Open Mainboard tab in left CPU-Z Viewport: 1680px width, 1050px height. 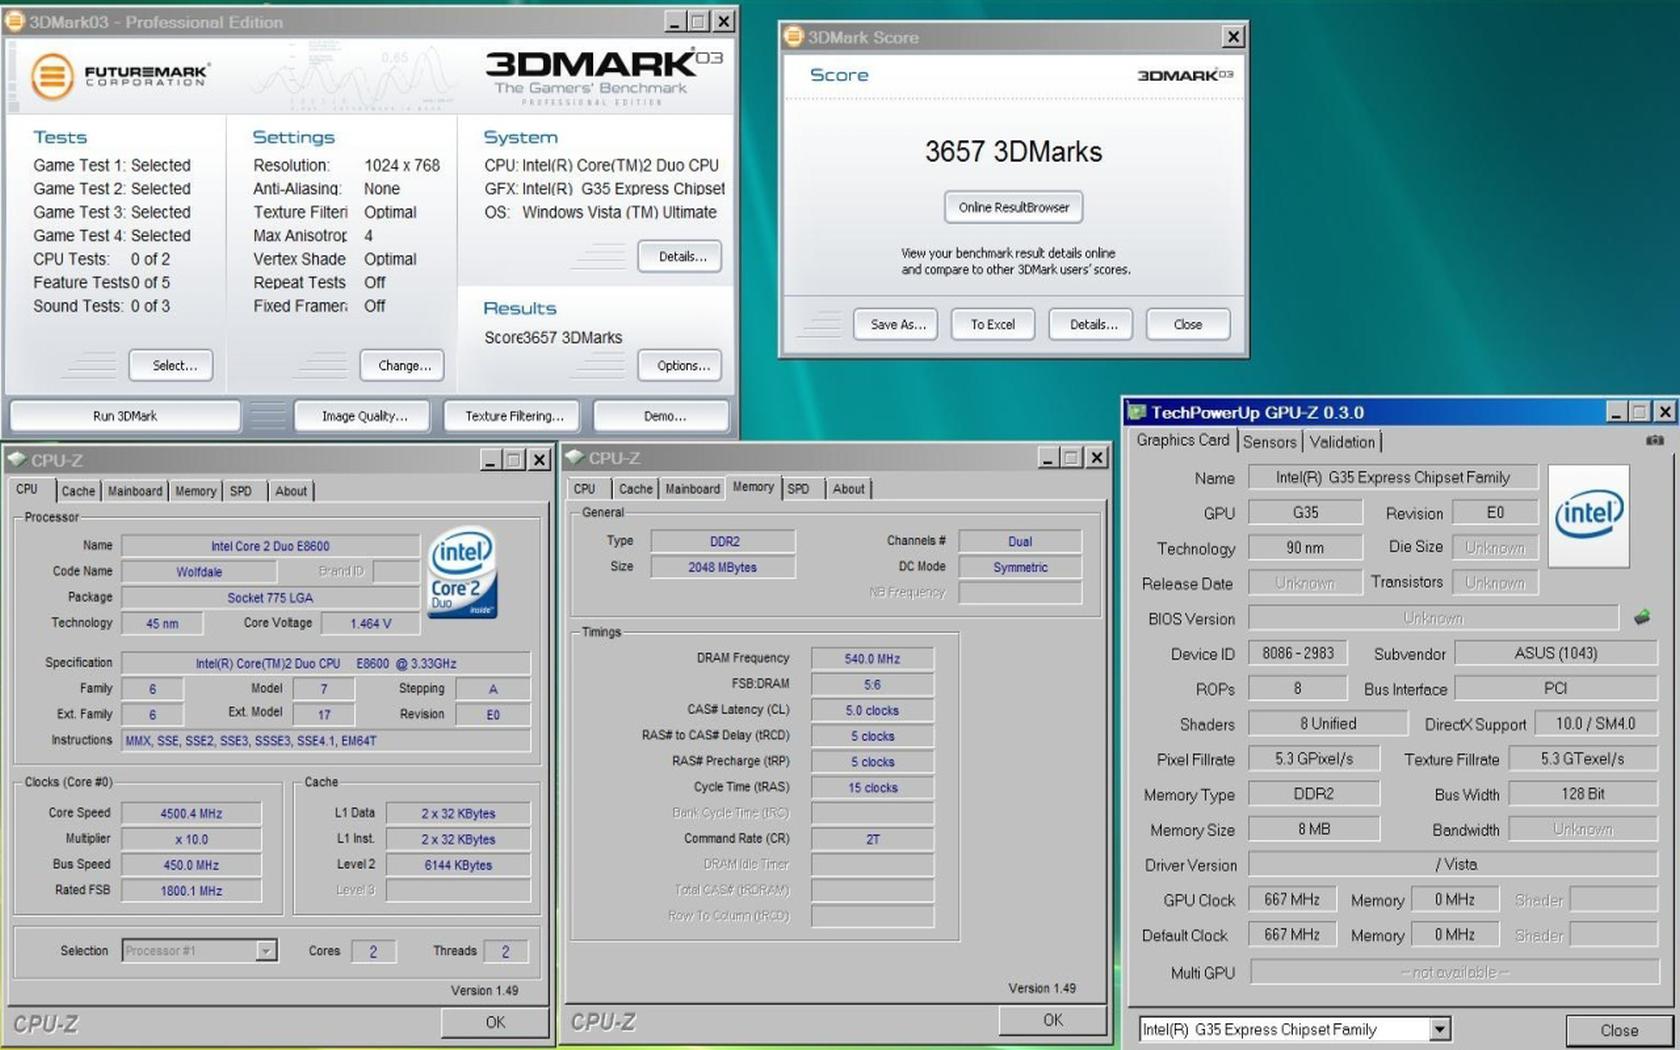[135, 491]
